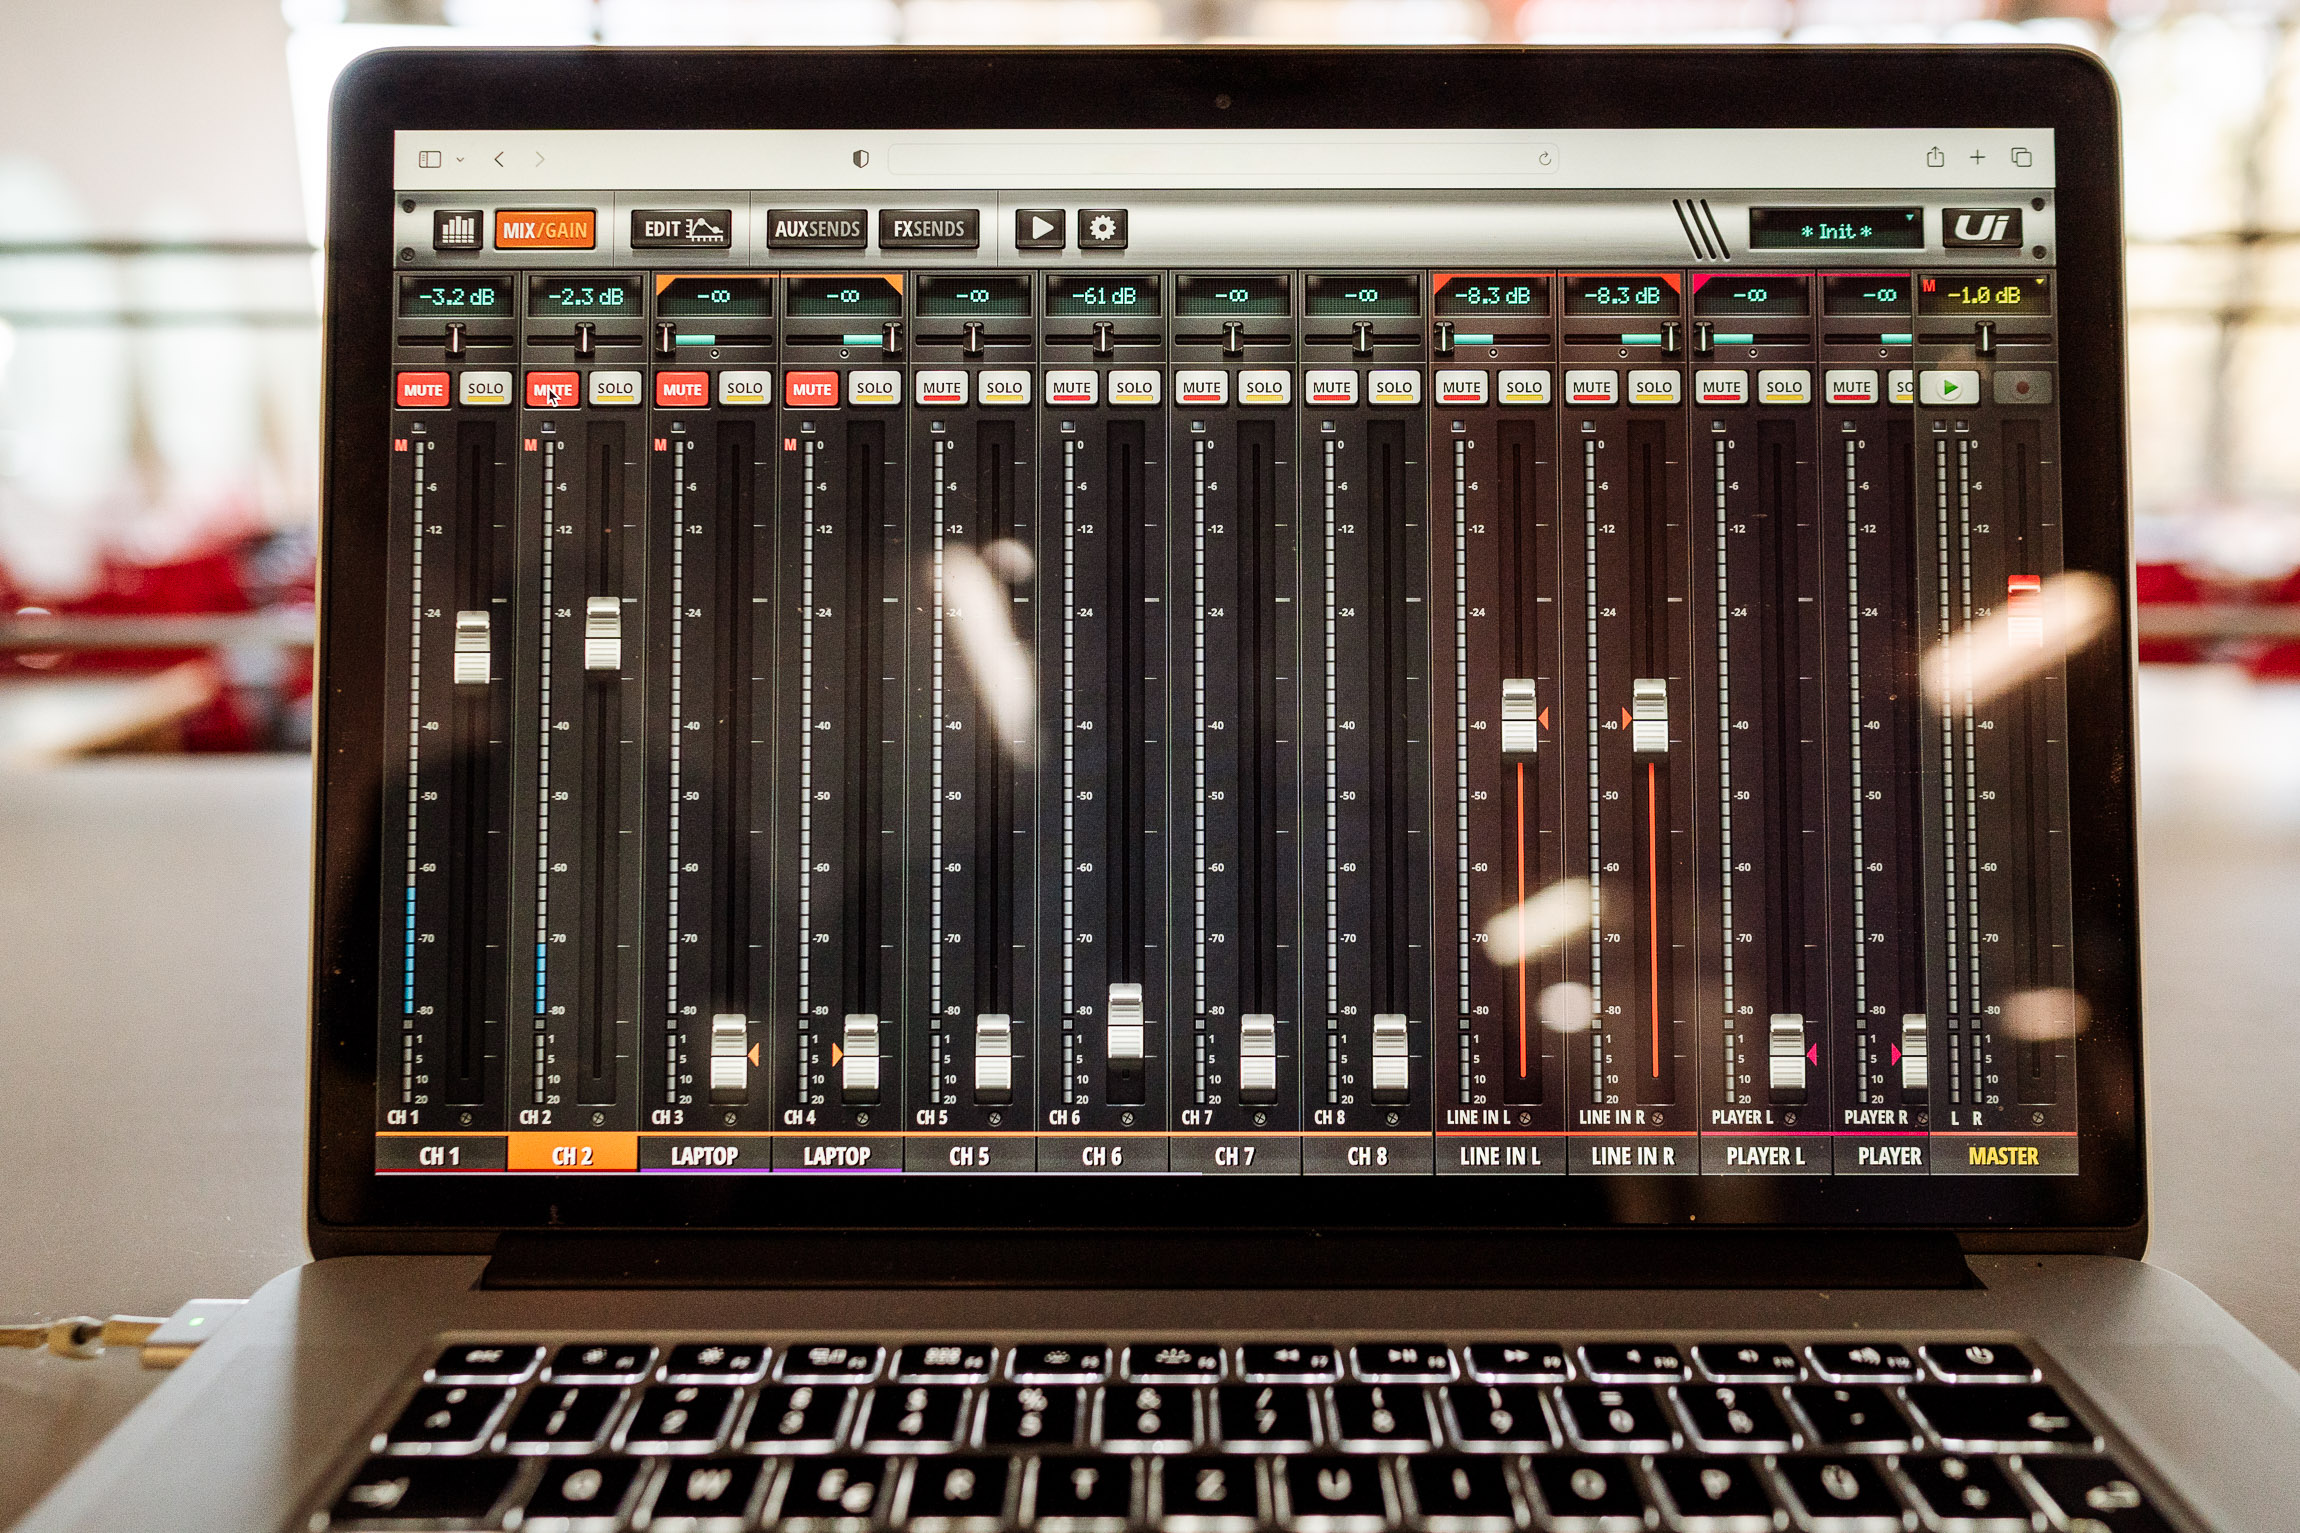Click the Safari address bar field
The width and height of the screenshot is (2300, 1533).
pos(1222,159)
